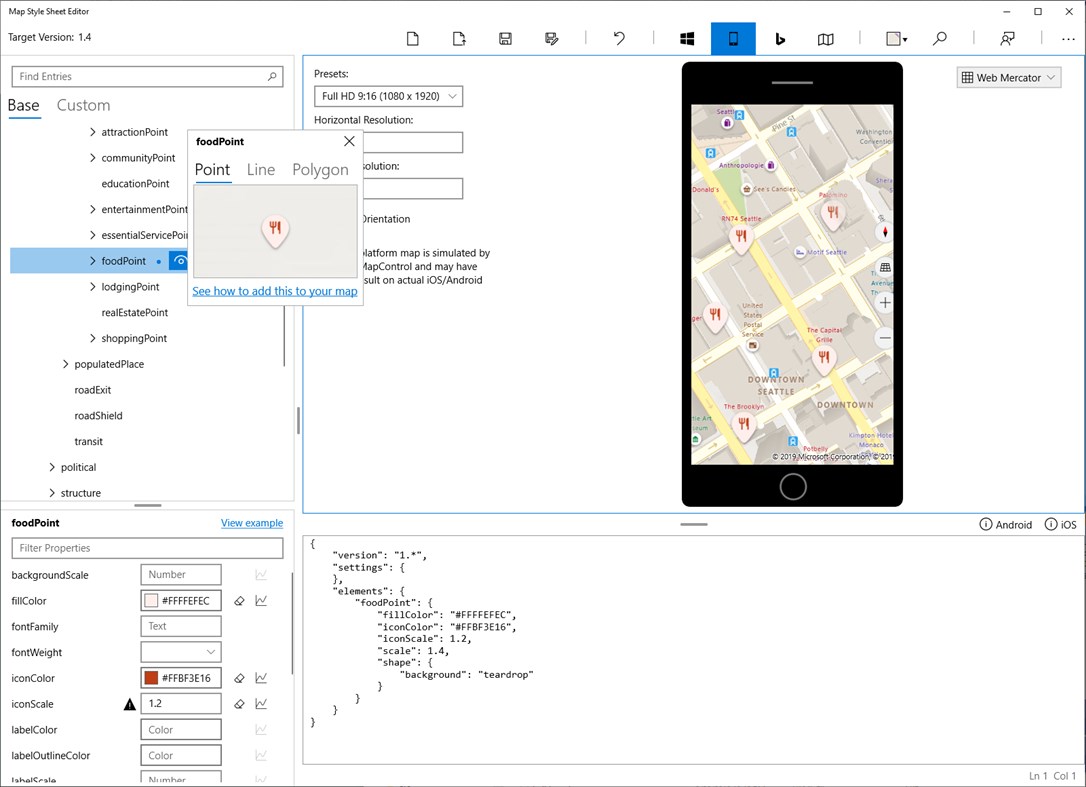Expand the political tree node

point(52,467)
